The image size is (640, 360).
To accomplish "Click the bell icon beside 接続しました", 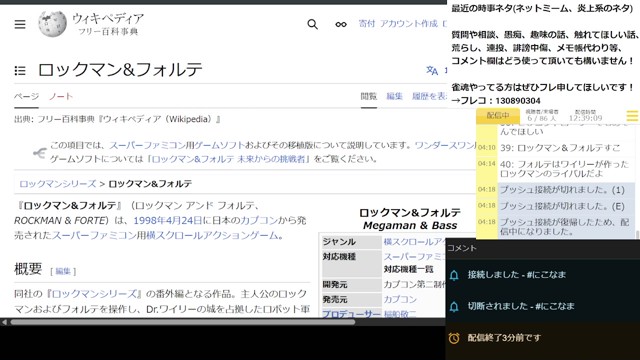I will coord(454,275).
